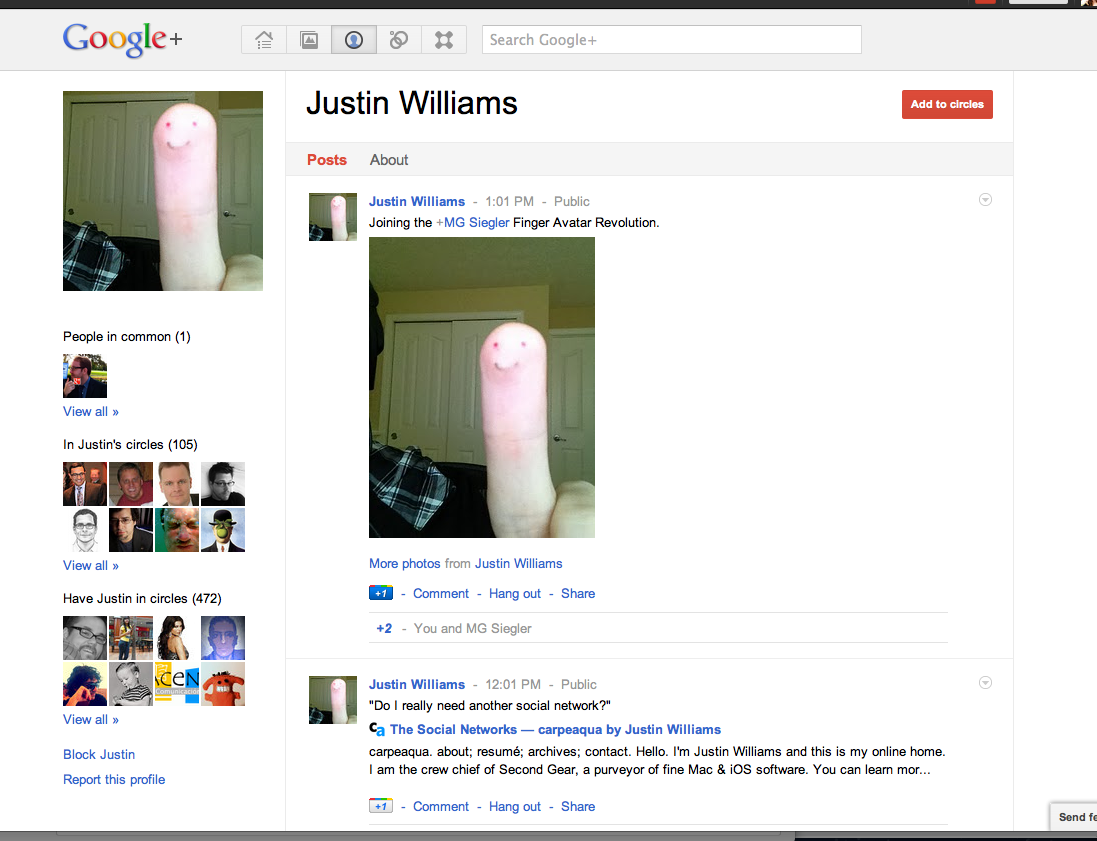The image size is (1097, 841).
Task: Open the +MG Siegler mention link
Action: click(x=473, y=222)
